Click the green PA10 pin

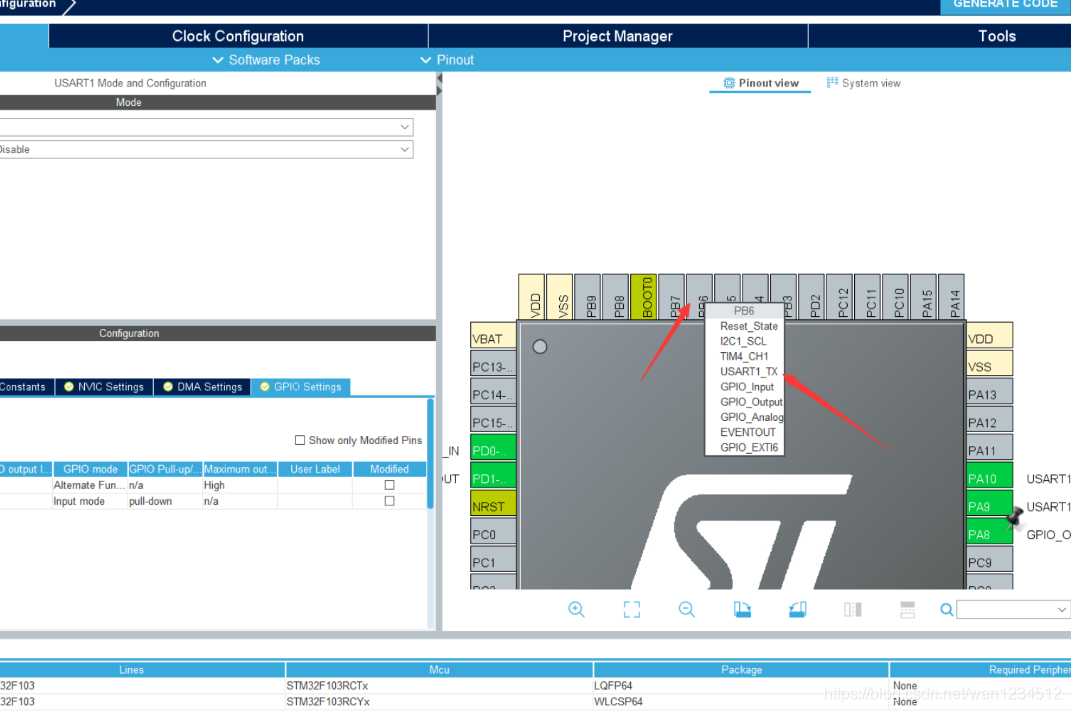coord(989,479)
